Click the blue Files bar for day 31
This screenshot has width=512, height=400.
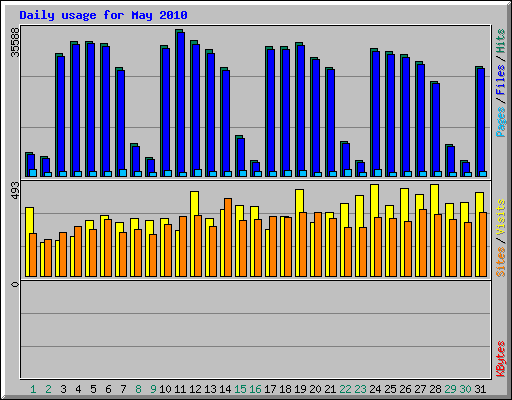pos(481,122)
